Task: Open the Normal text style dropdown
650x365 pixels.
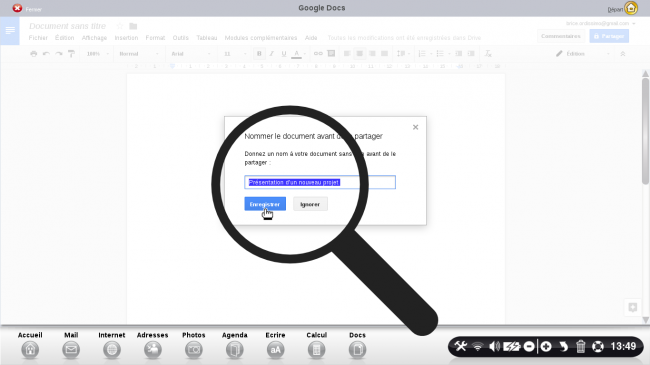Action: 139,54
